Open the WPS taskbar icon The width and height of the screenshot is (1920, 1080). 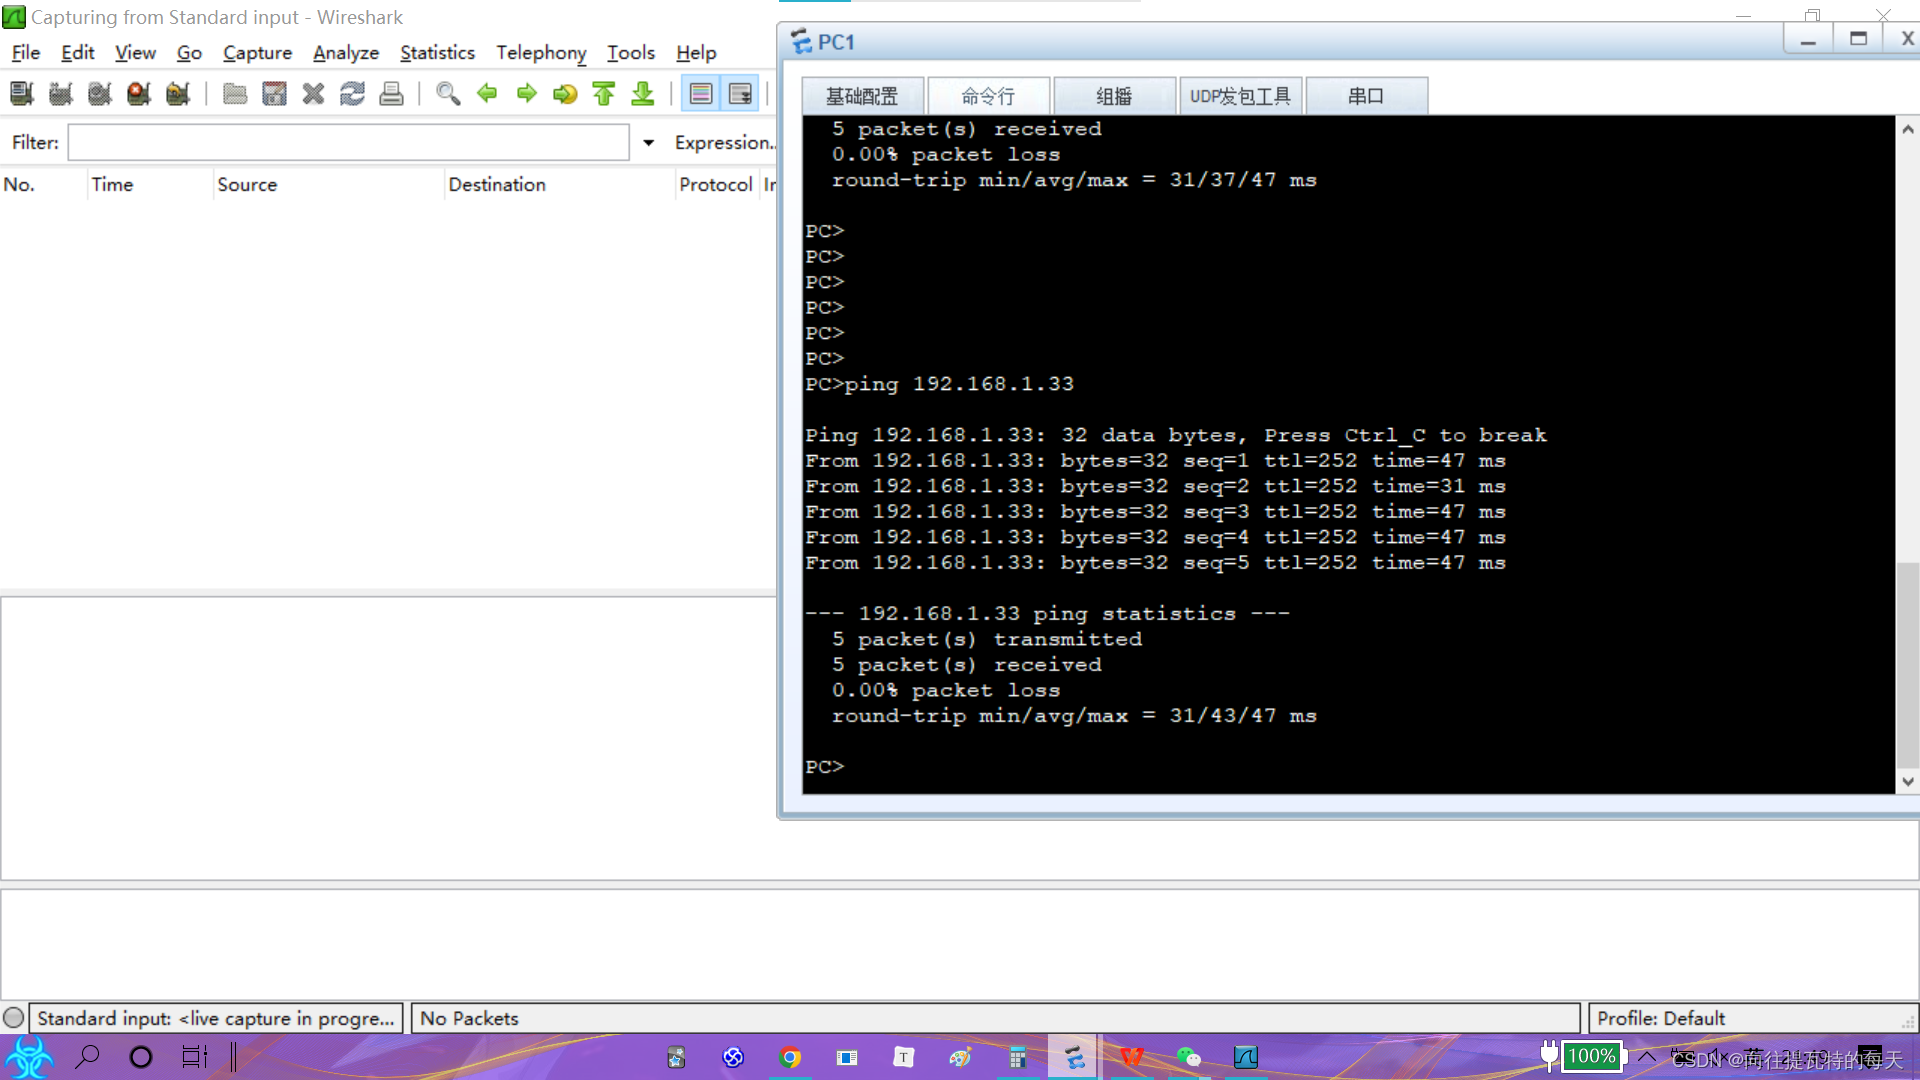click(x=1131, y=1057)
